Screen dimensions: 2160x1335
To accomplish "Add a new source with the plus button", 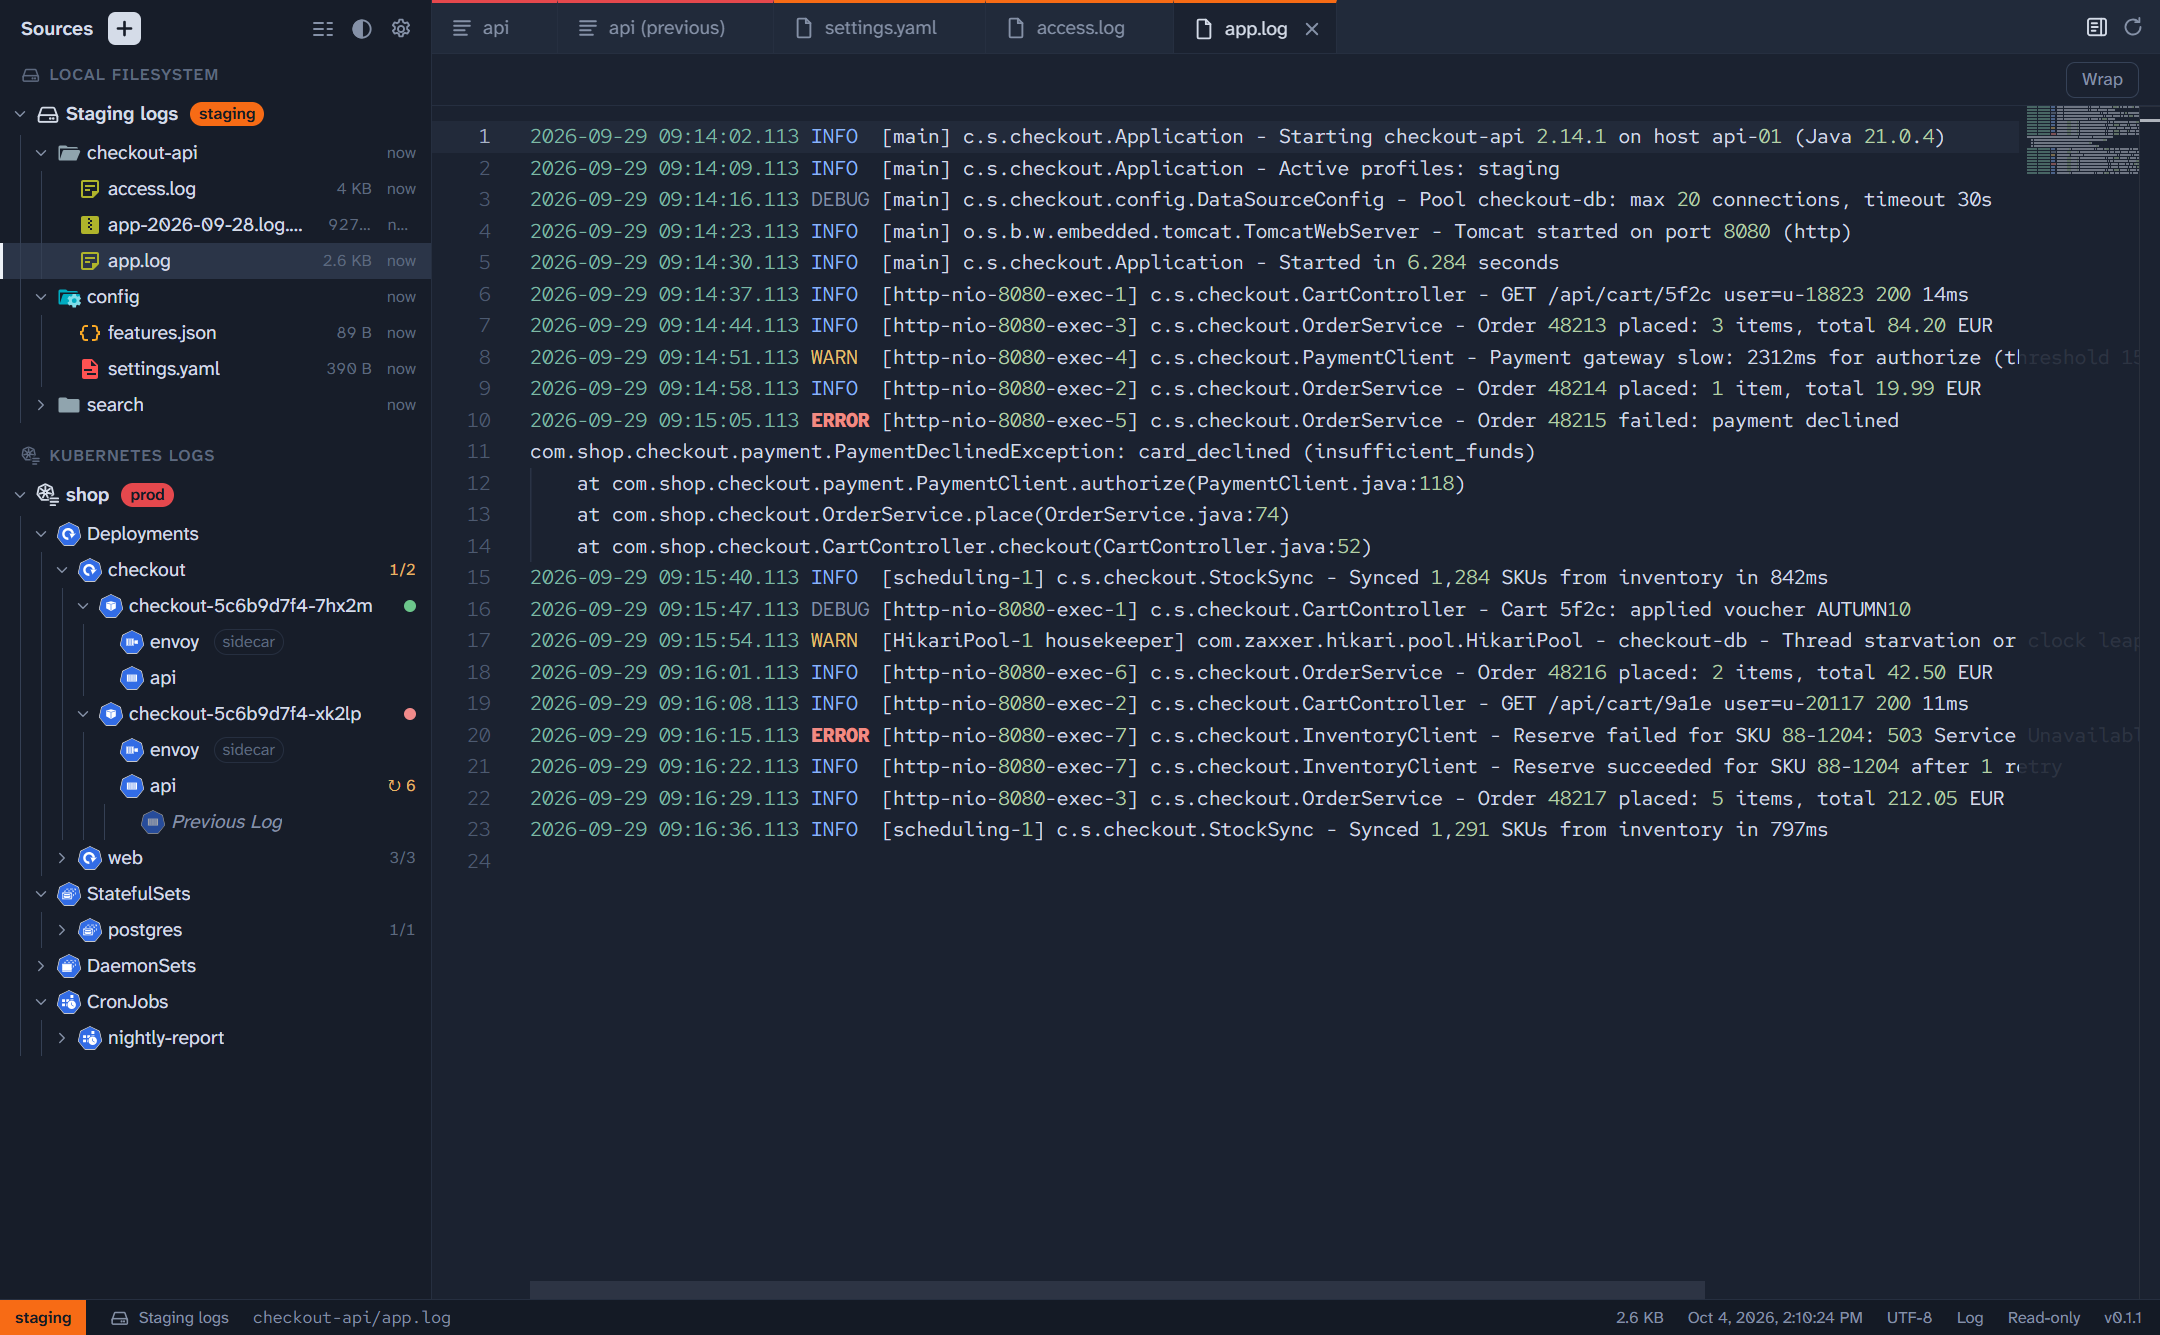I will [124, 29].
